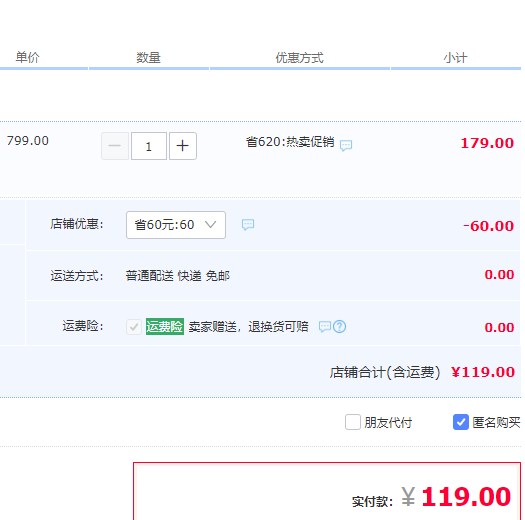Click the green 运费险 badge

tap(165, 326)
